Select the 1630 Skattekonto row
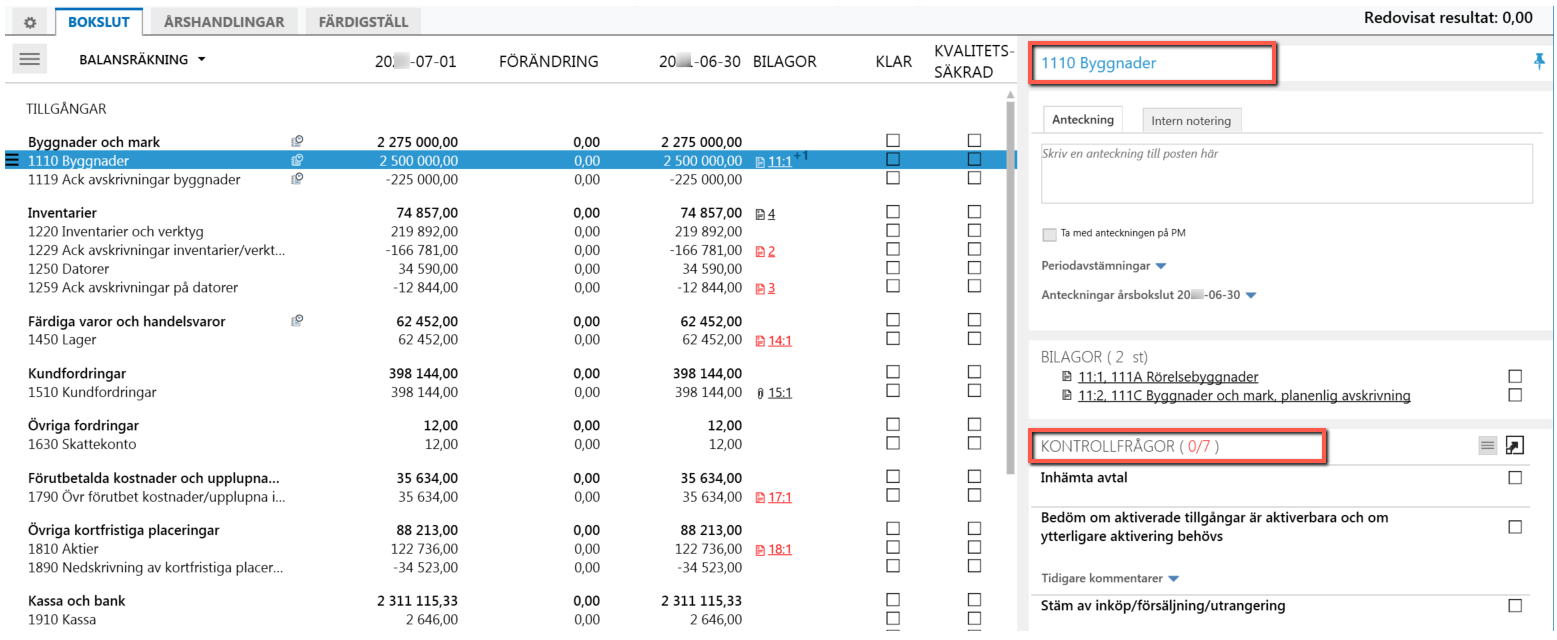Viewport: 1557px width, 640px height. point(507,445)
